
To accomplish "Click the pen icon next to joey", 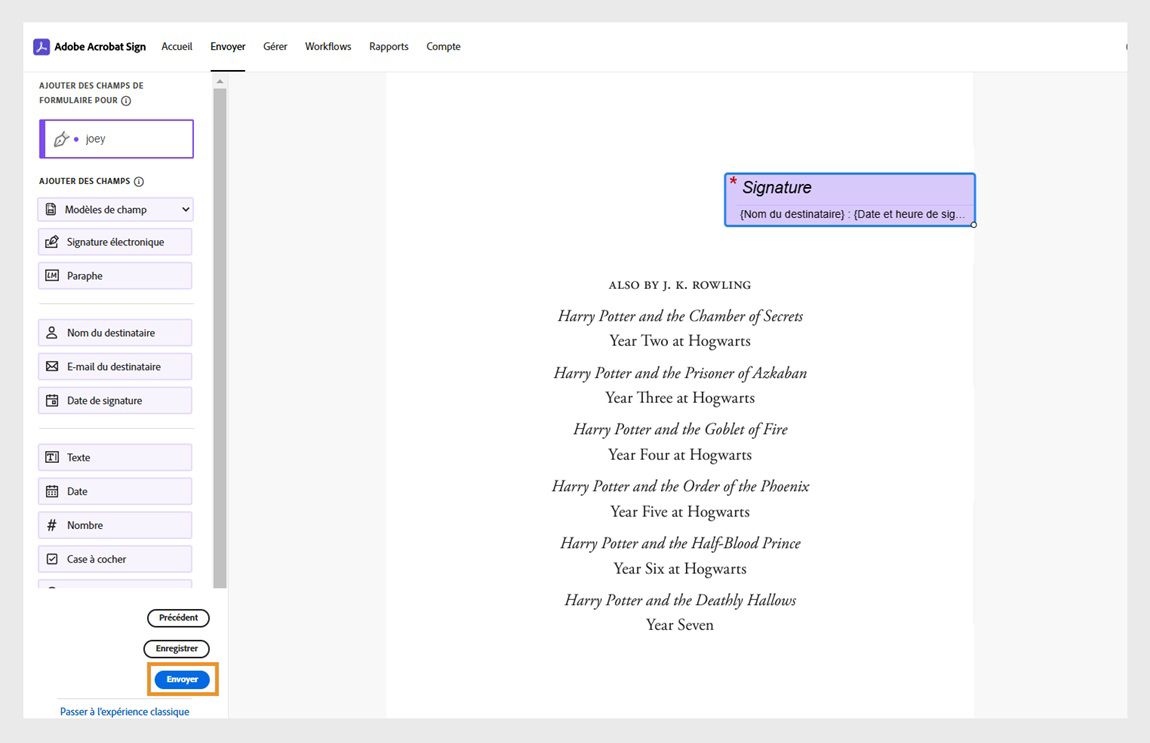I will (62, 139).
